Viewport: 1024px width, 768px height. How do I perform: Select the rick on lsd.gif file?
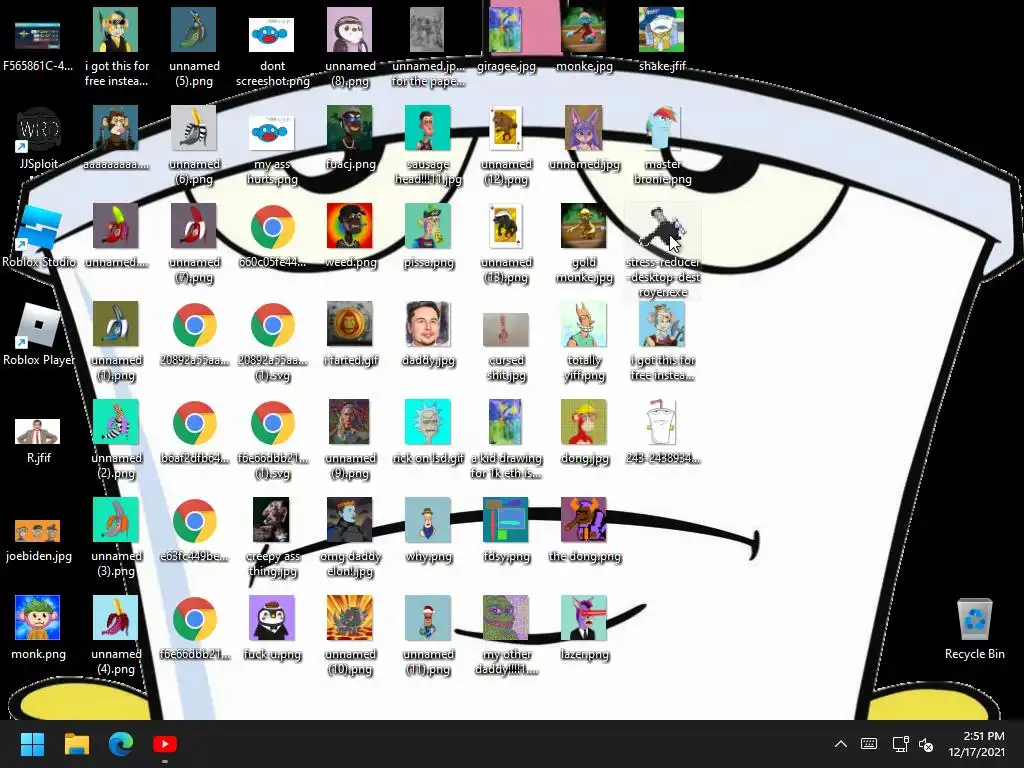pos(428,432)
